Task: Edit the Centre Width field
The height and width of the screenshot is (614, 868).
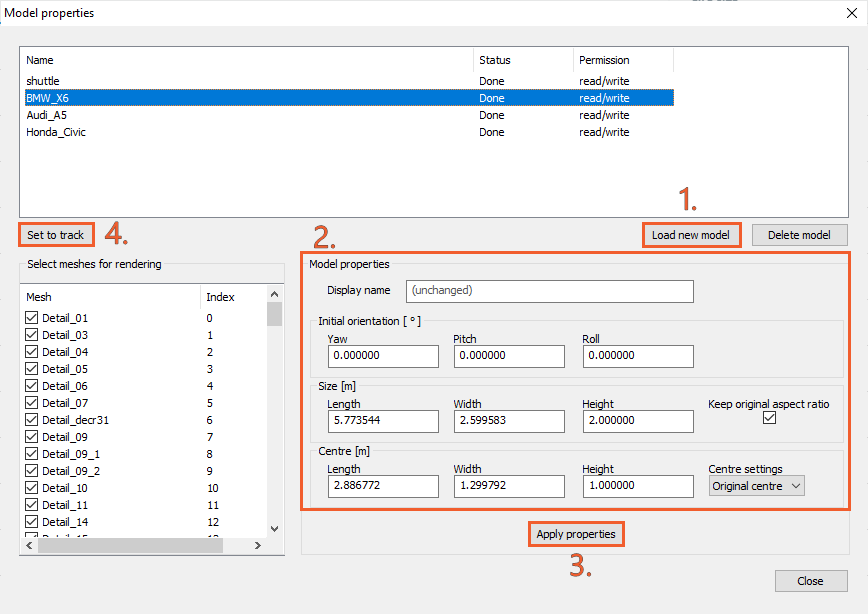Action: point(509,486)
